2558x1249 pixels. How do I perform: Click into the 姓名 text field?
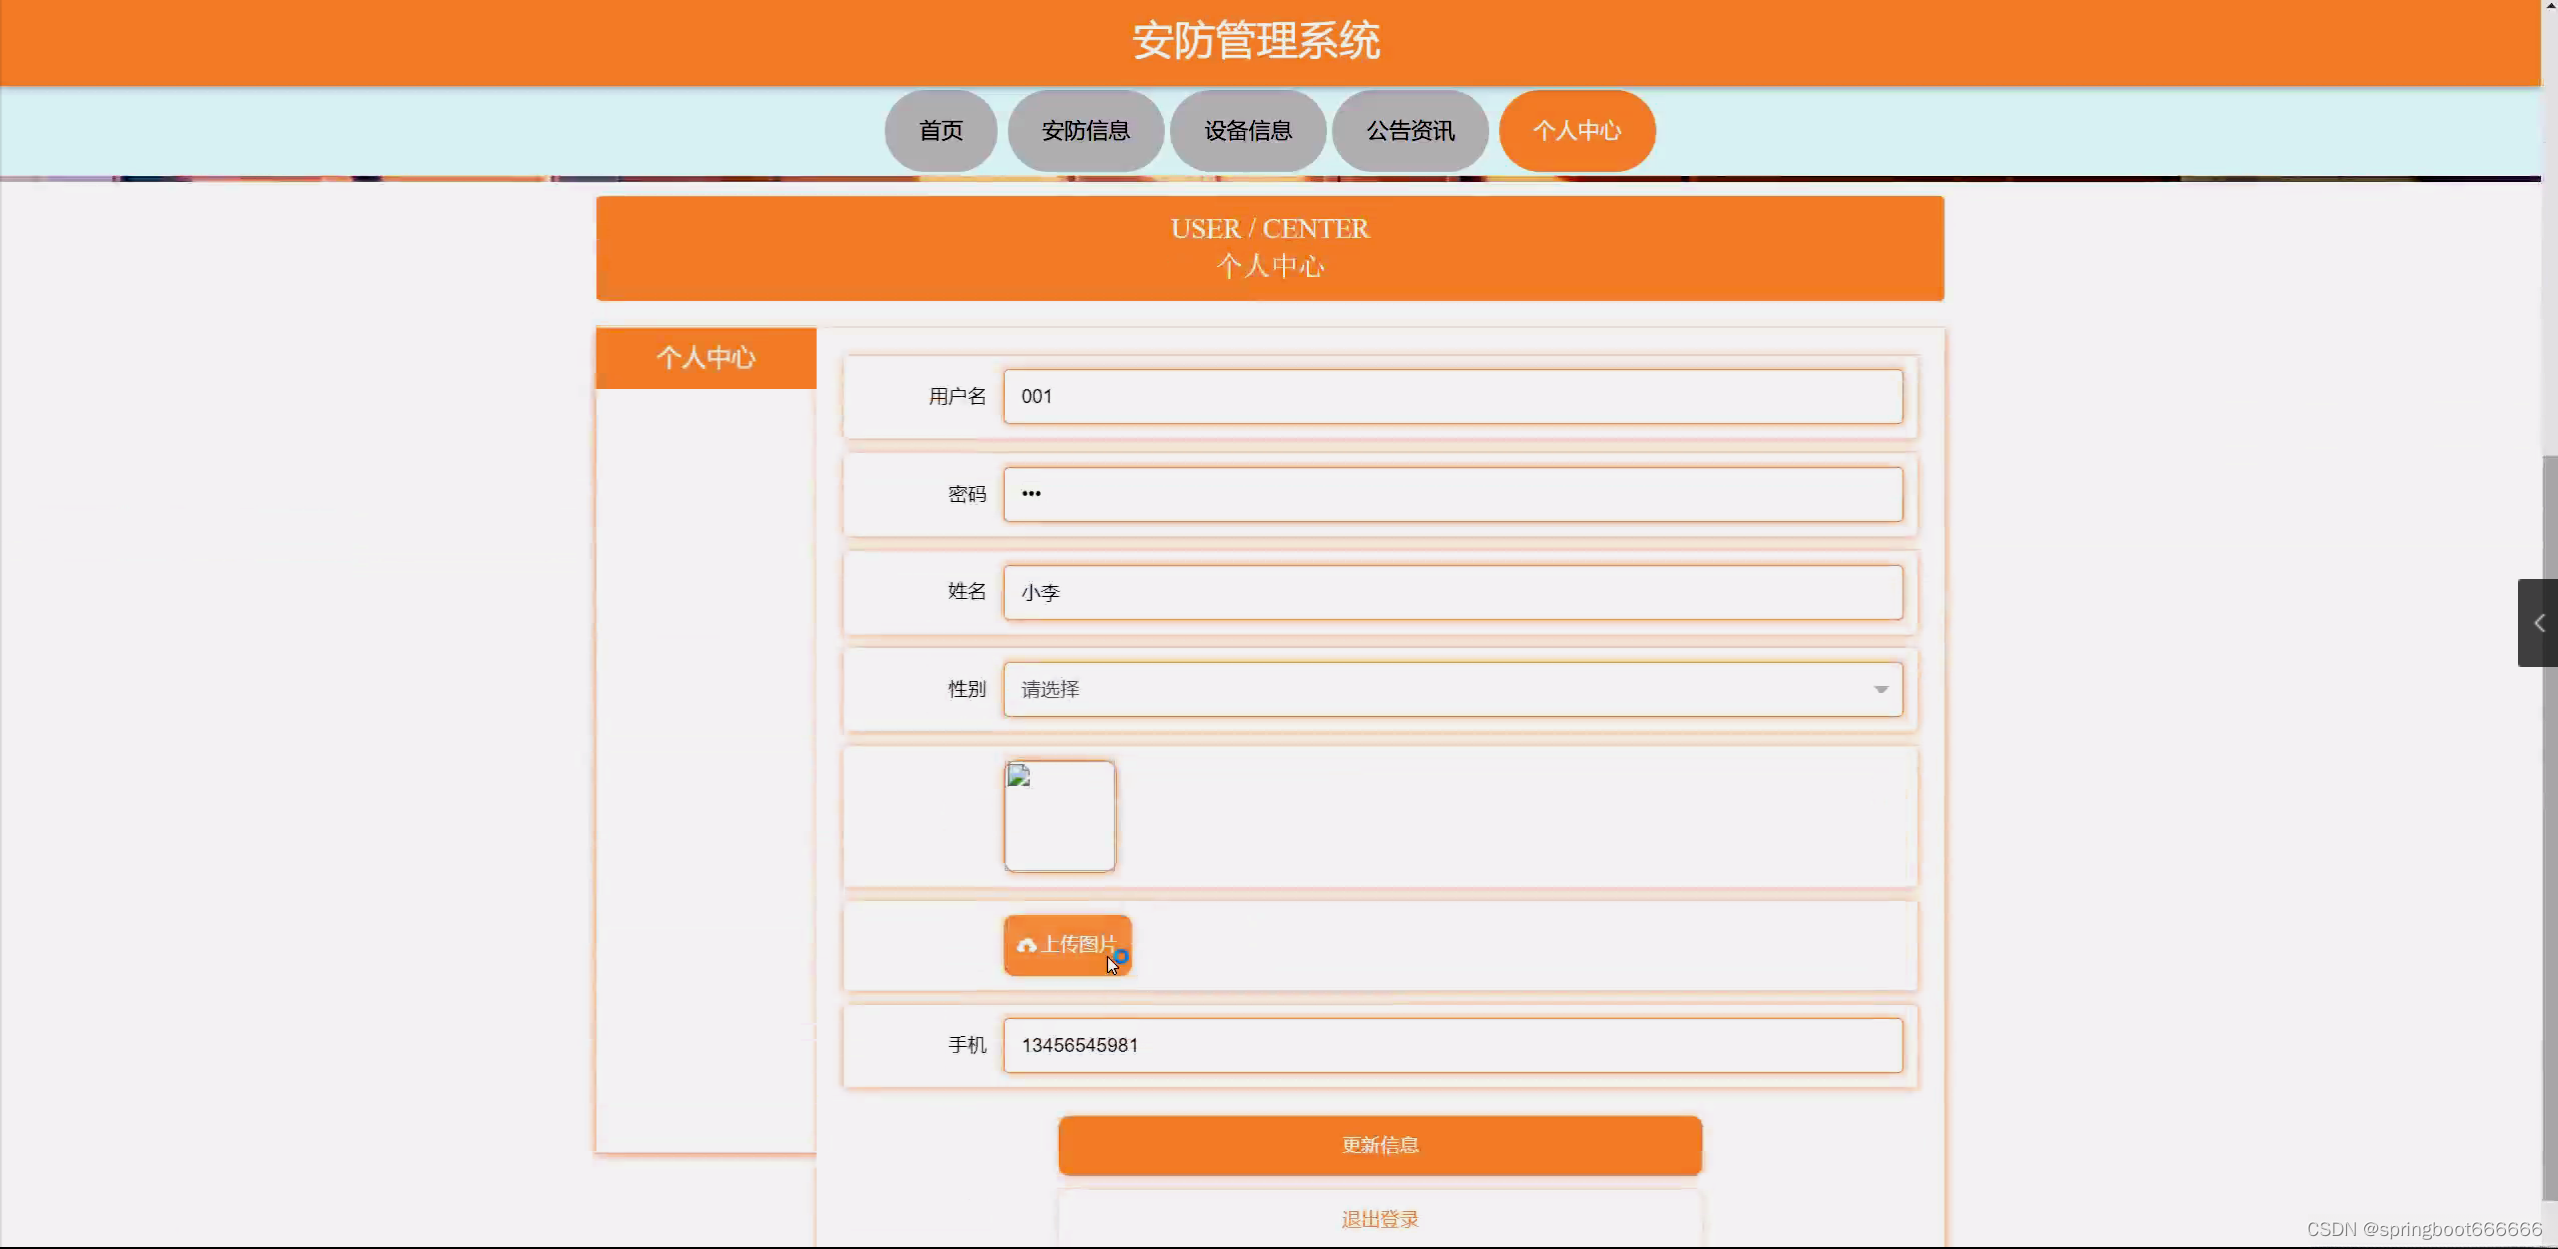(x=1452, y=592)
